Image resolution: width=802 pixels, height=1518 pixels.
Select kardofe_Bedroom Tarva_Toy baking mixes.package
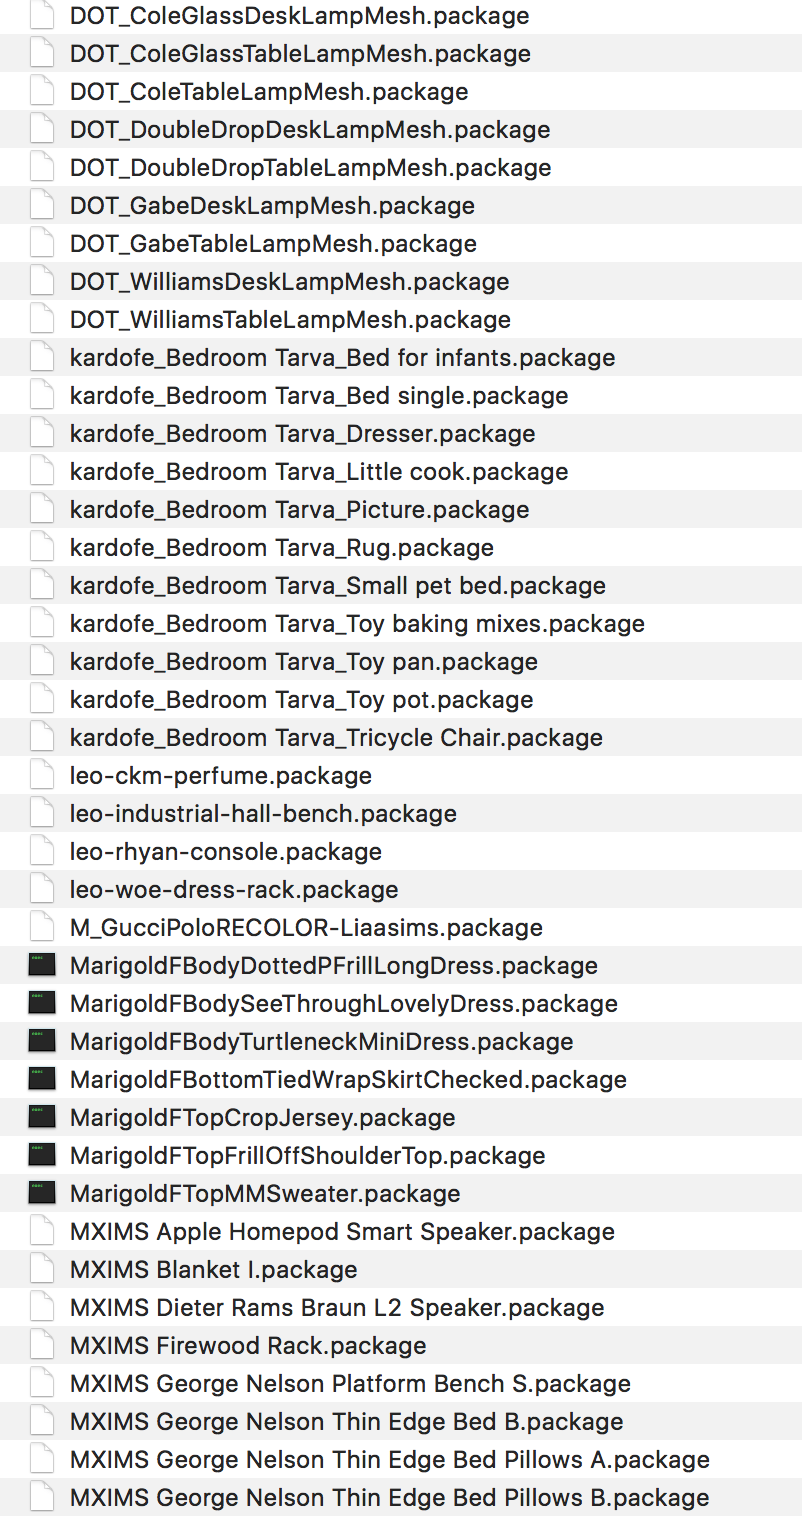(357, 623)
